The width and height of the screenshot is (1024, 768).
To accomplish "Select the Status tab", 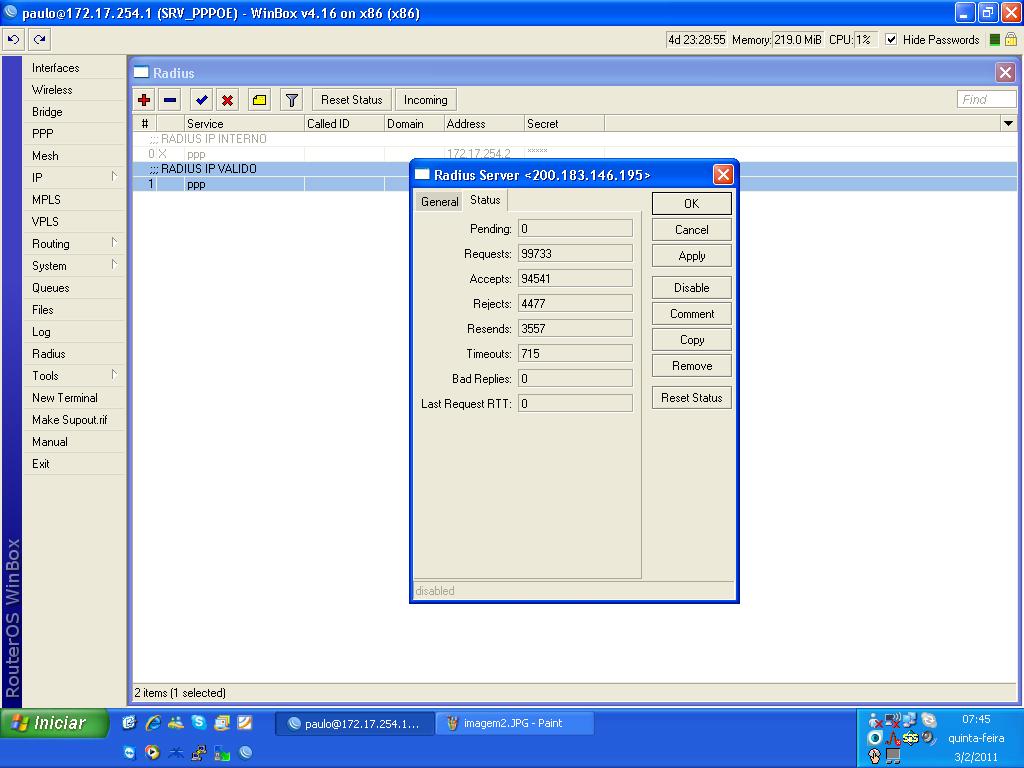I will (x=485, y=200).
